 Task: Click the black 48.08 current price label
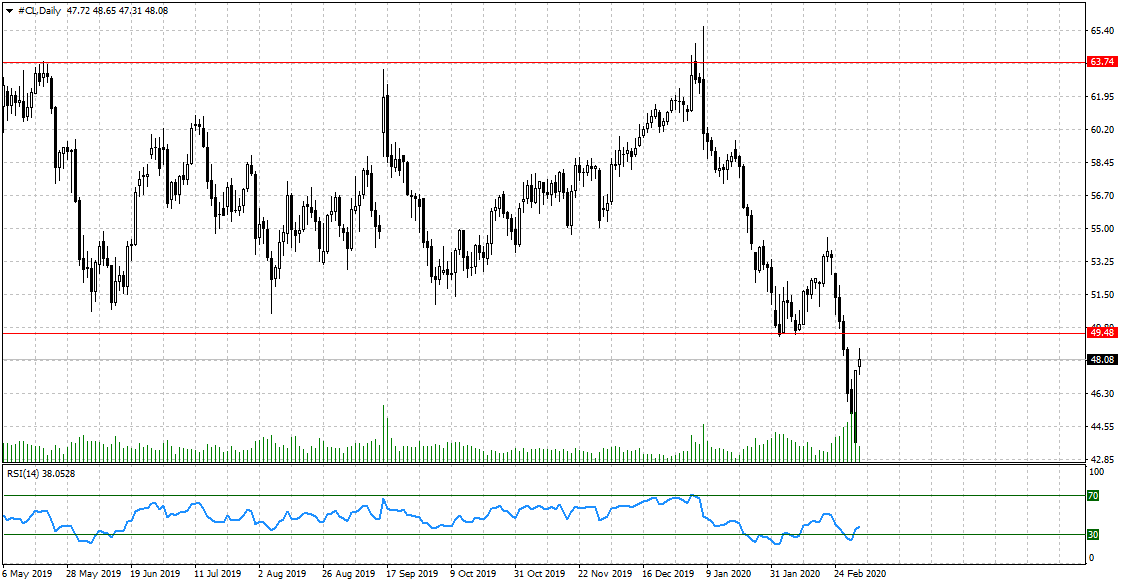[1102, 359]
